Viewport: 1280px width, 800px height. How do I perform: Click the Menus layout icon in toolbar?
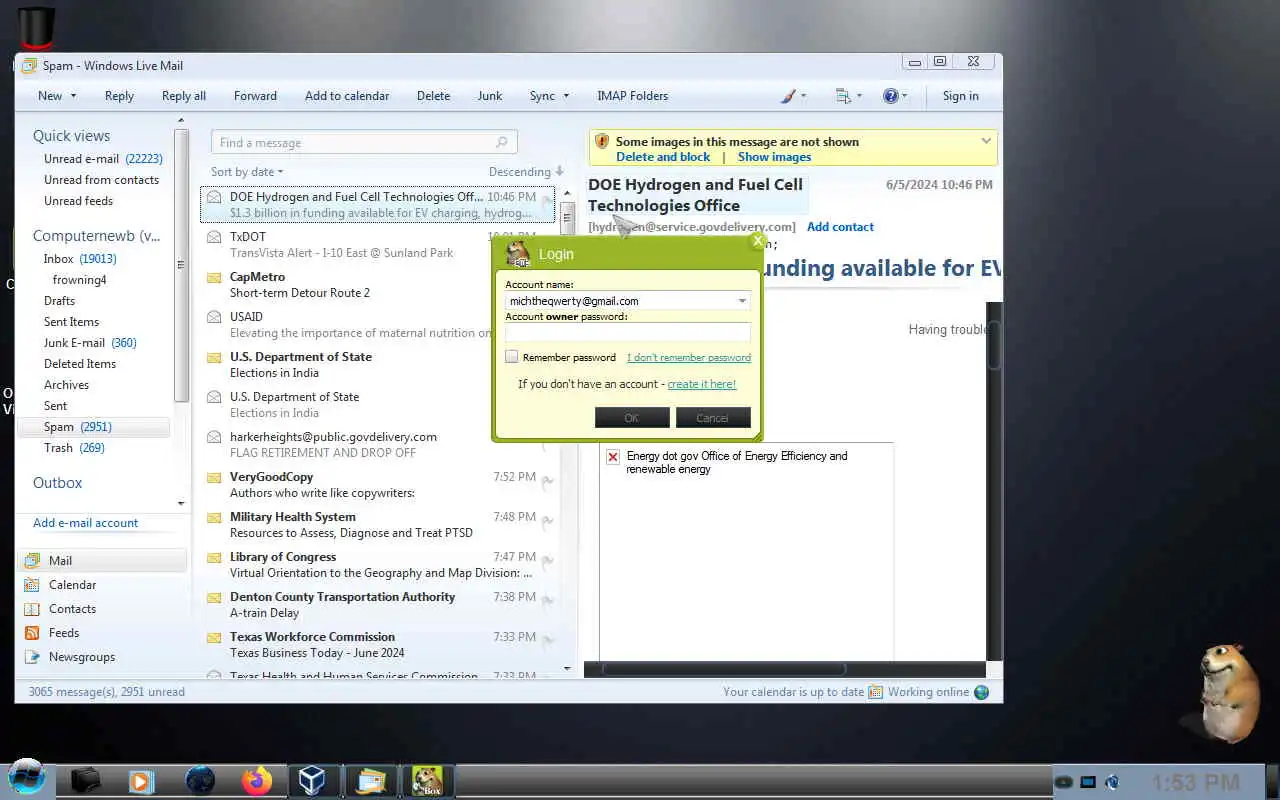click(x=843, y=96)
